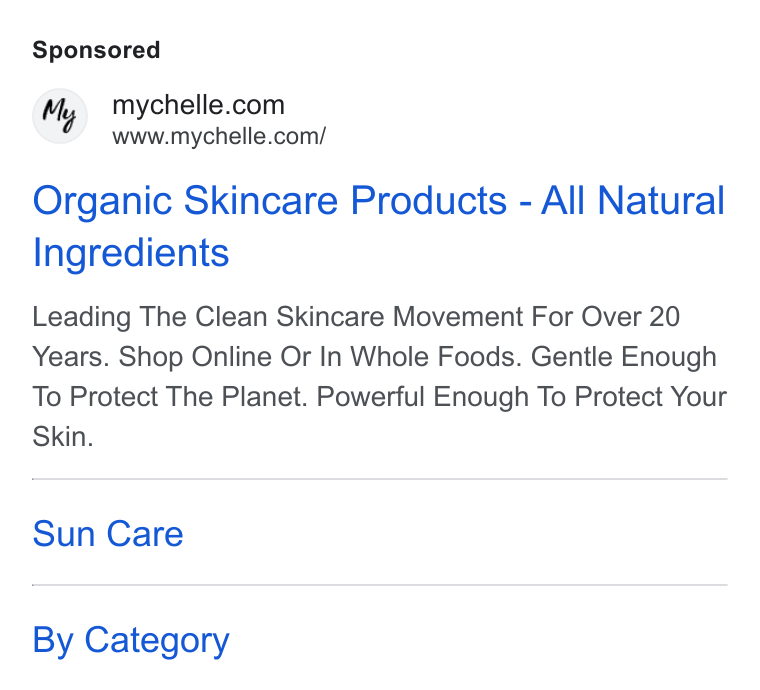This screenshot has width=760, height=690.
Task: Click All Natural in the blue headline
Action: pos(633,201)
